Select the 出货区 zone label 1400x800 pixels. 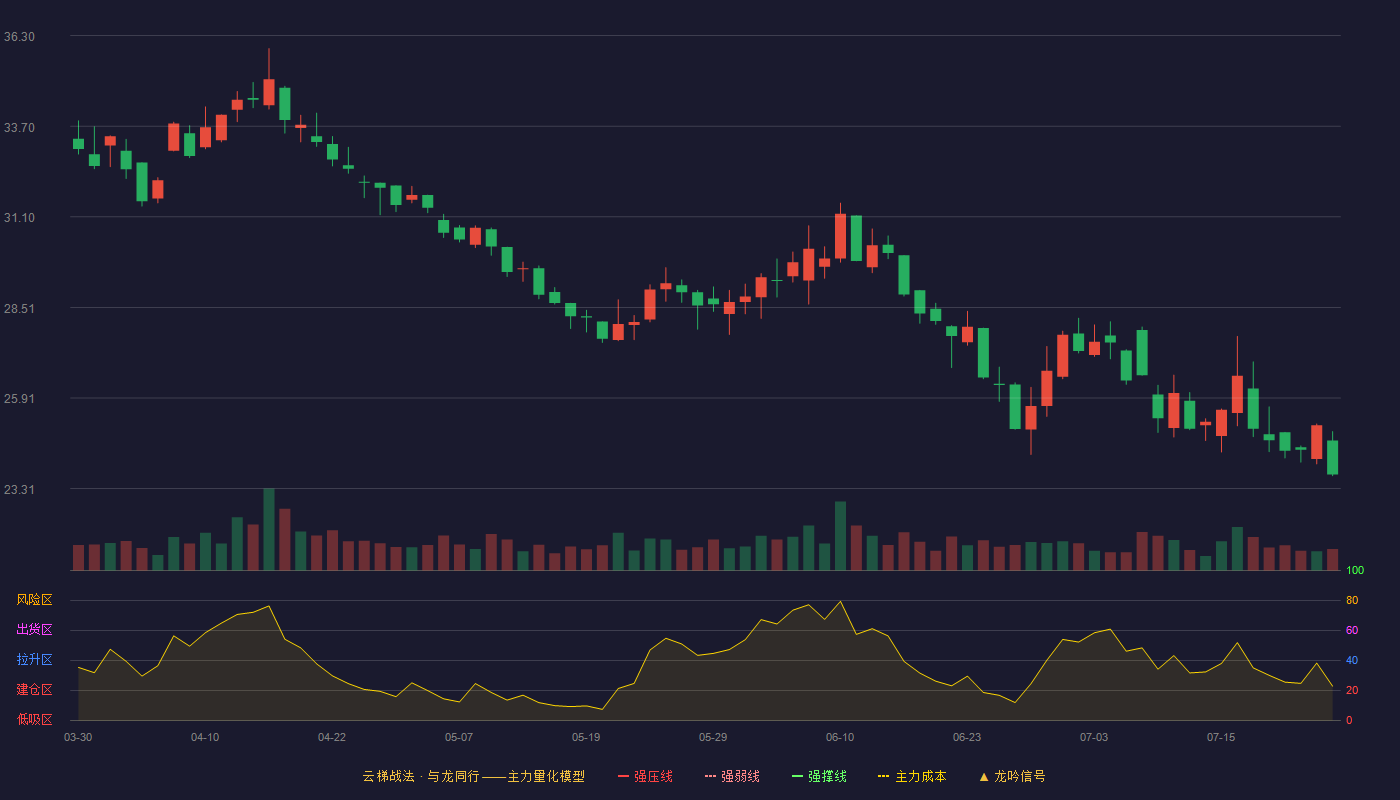(x=34, y=630)
